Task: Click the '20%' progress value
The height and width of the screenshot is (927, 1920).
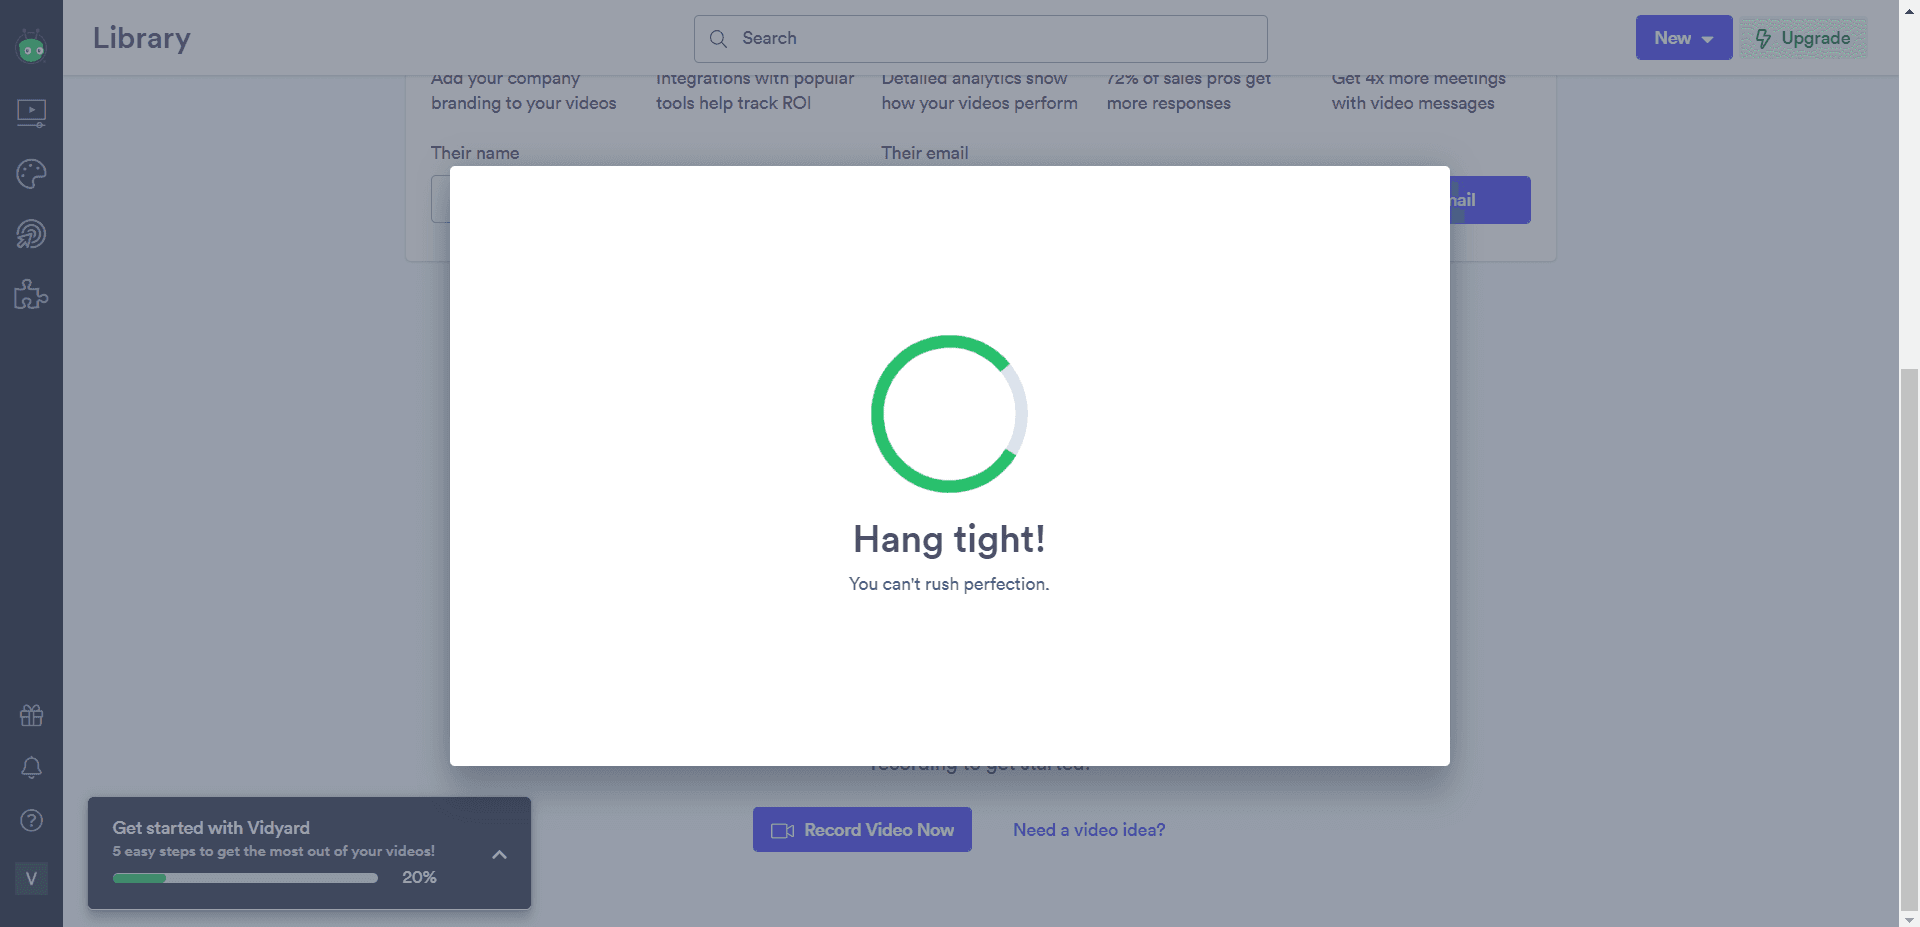Action: (x=419, y=877)
